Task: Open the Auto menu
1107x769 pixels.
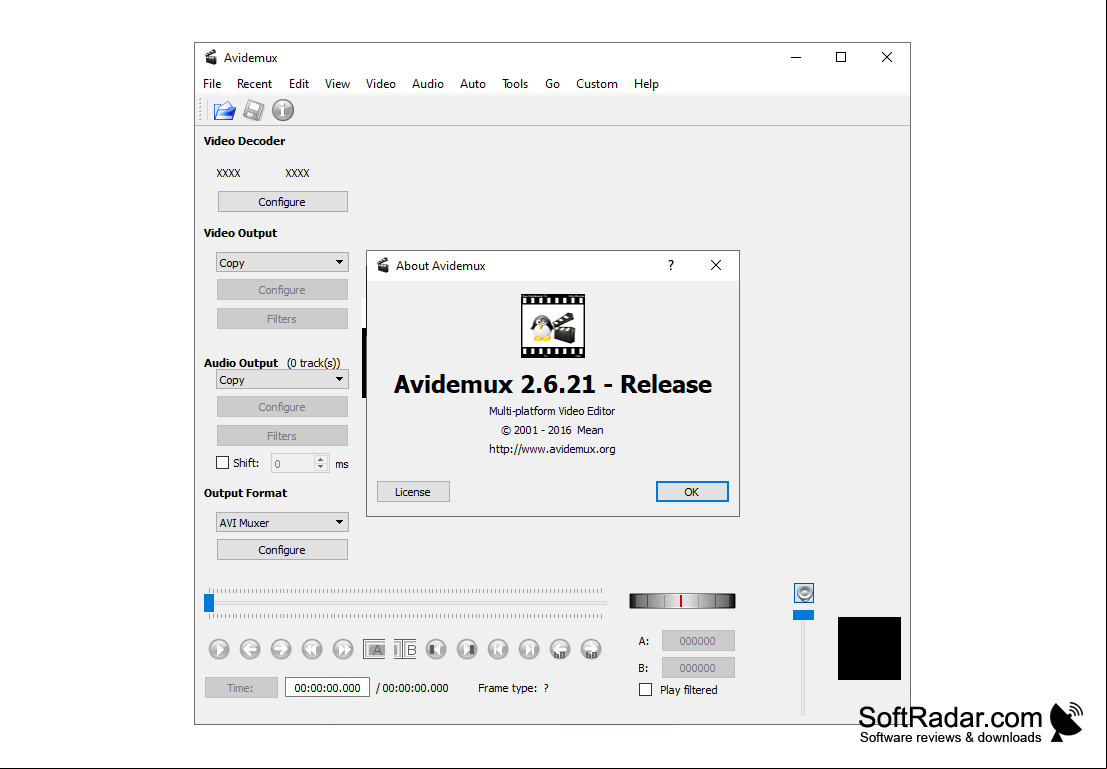Action: coord(473,83)
